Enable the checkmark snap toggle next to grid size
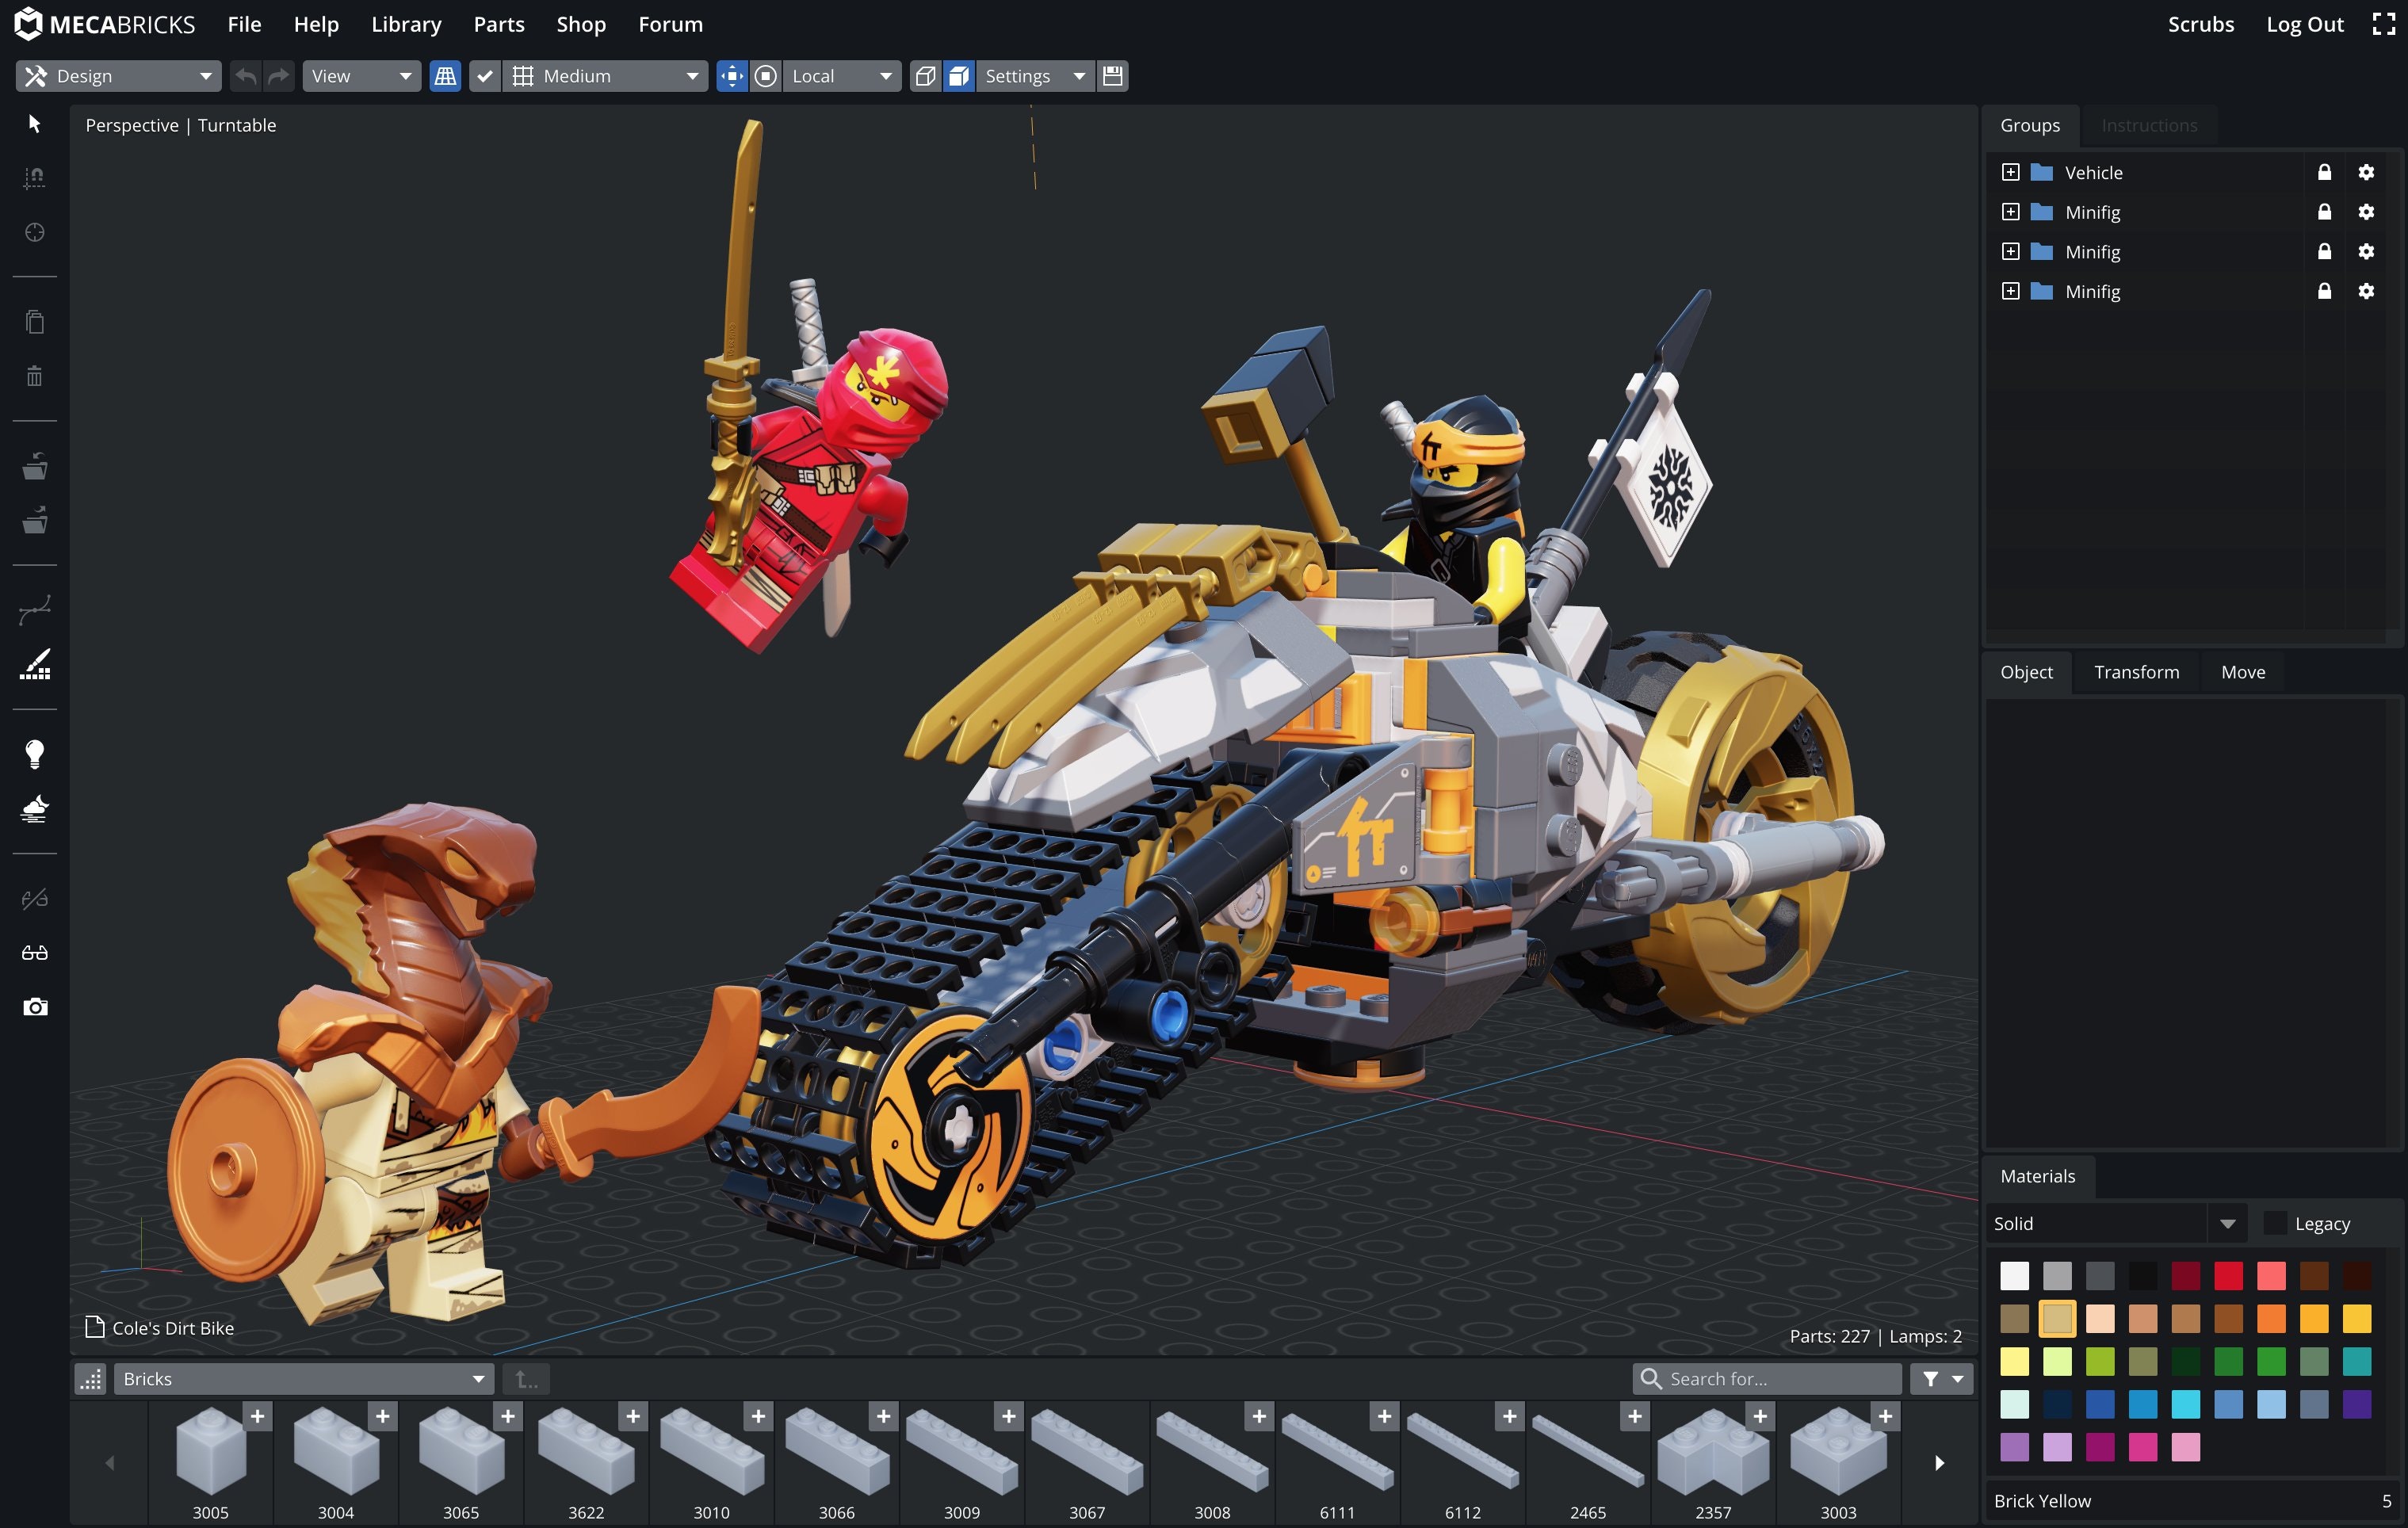2408x1528 pixels. pyautogui.click(x=486, y=75)
